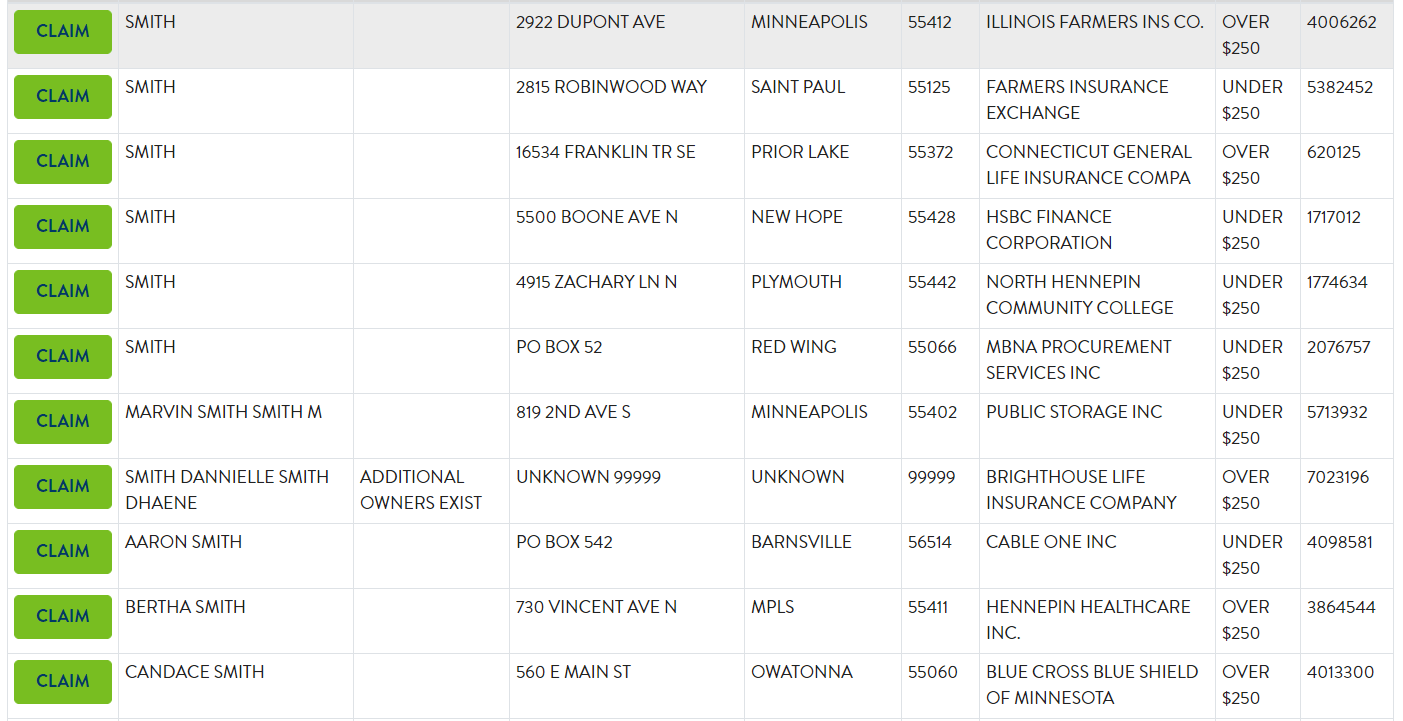
Task: Click the Smith Dannielle Smith Dhaene name
Action: coord(227,490)
